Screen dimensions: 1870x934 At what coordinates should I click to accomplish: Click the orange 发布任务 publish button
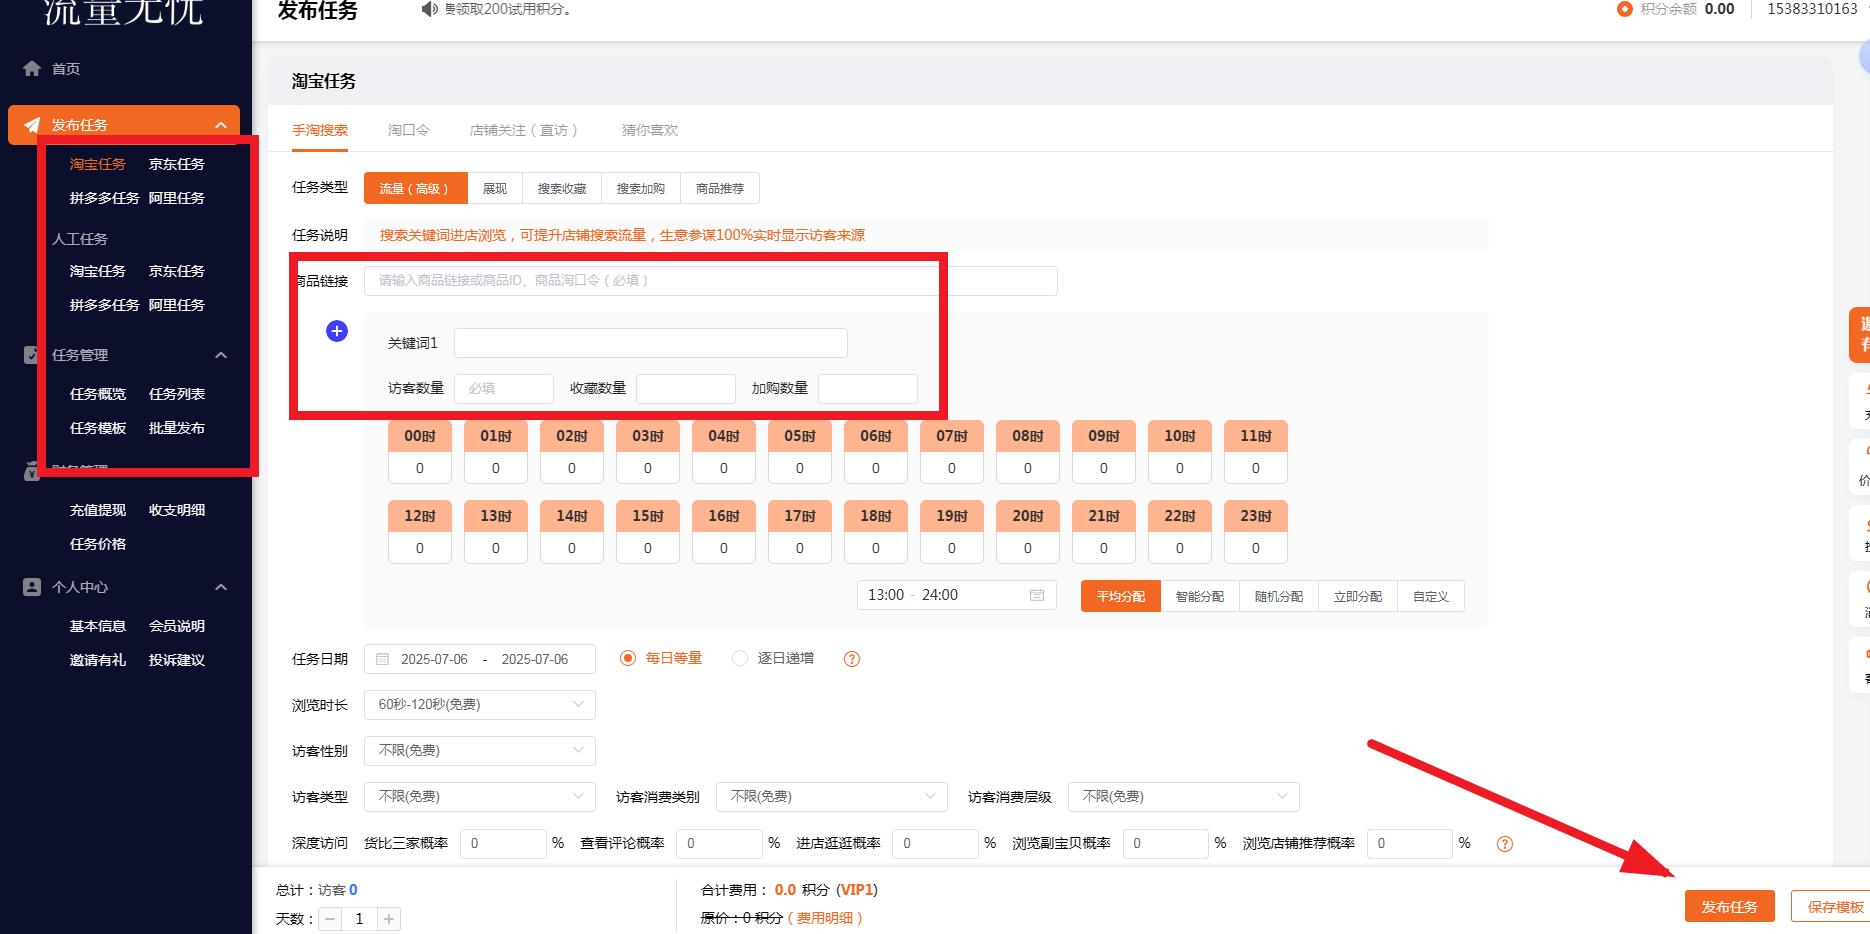click(x=1729, y=906)
